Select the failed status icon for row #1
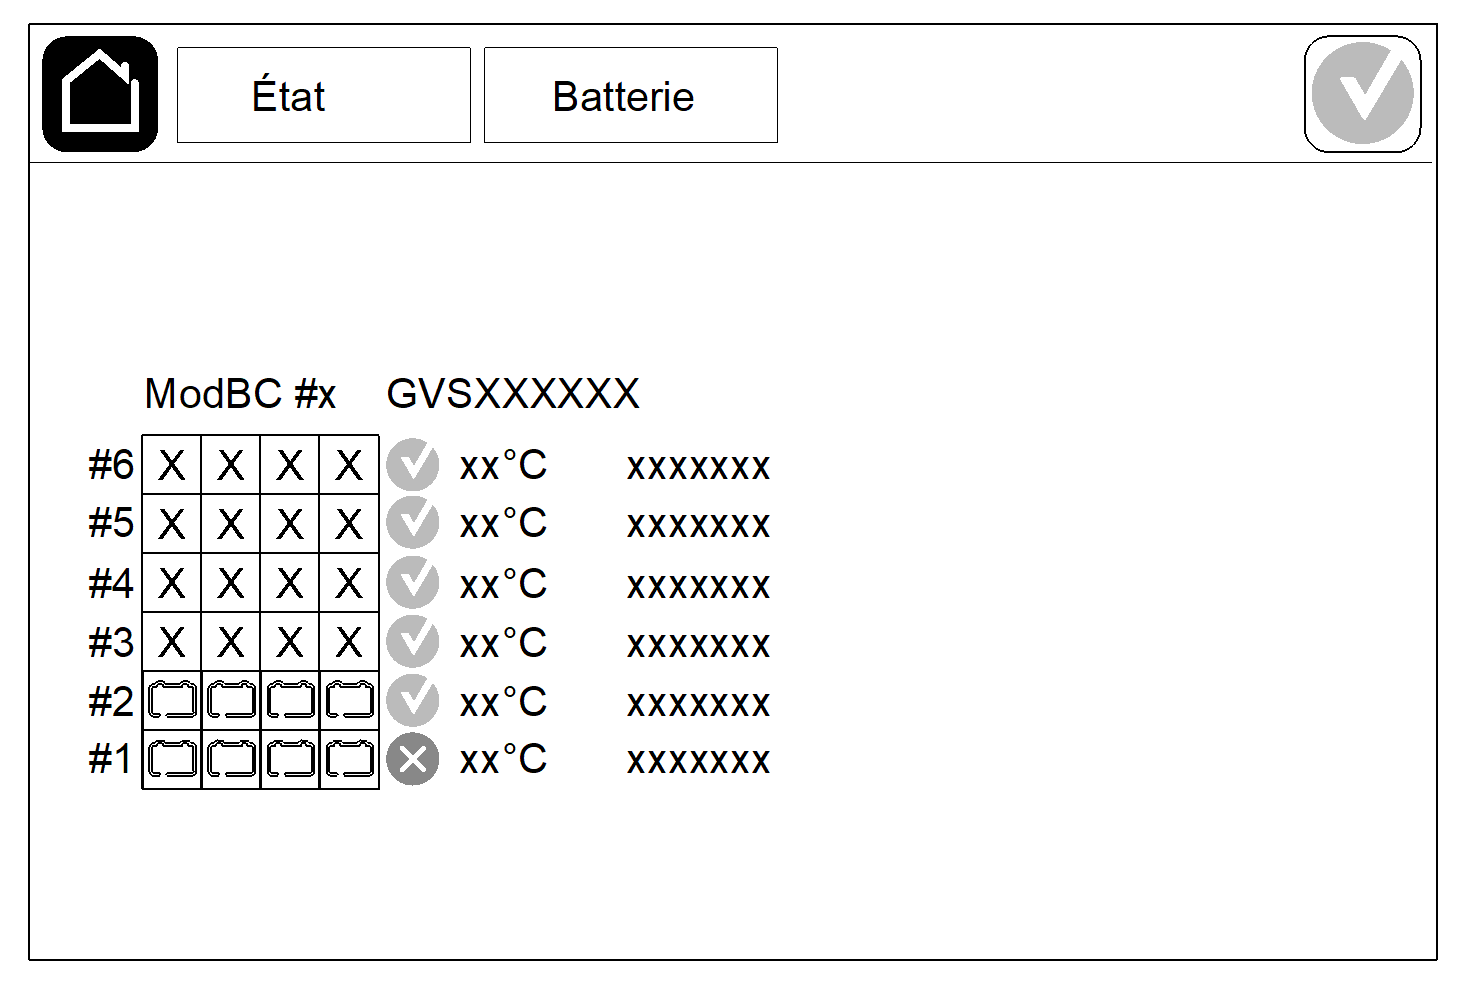 pyautogui.click(x=412, y=760)
